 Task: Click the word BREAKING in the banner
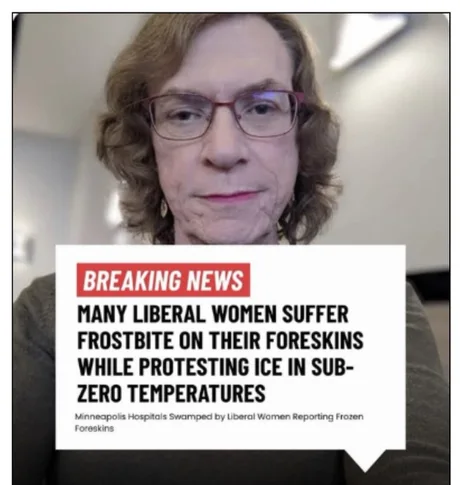tap(132, 280)
